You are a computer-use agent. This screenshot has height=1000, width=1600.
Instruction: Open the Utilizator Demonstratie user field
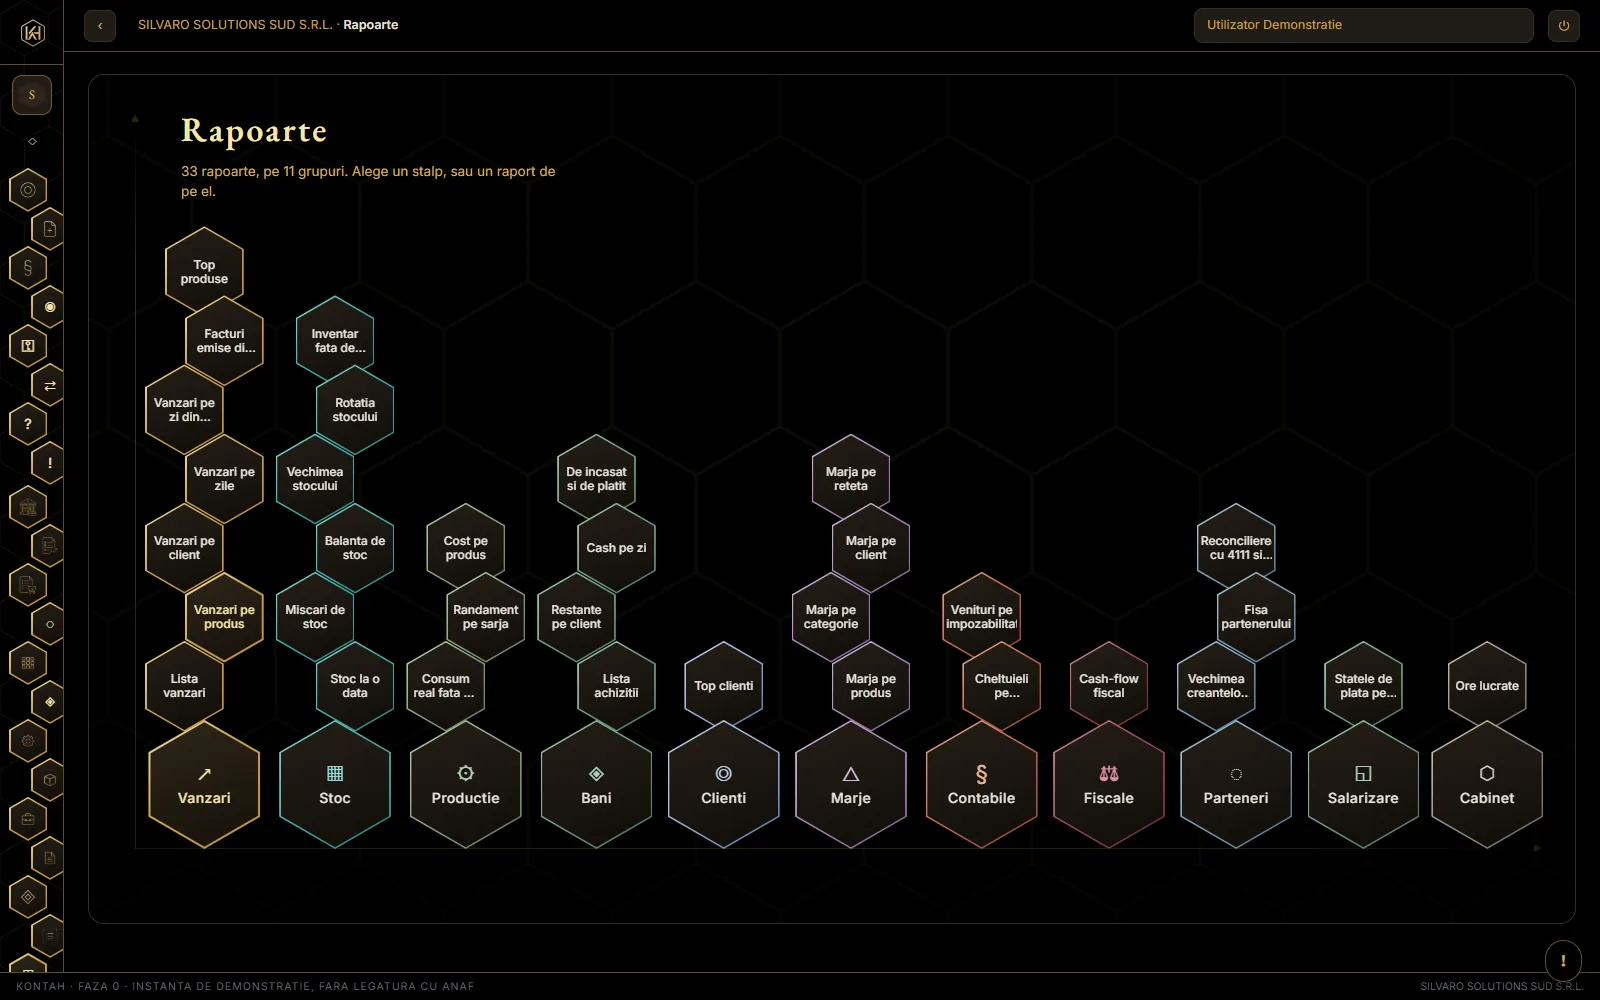(1363, 25)
